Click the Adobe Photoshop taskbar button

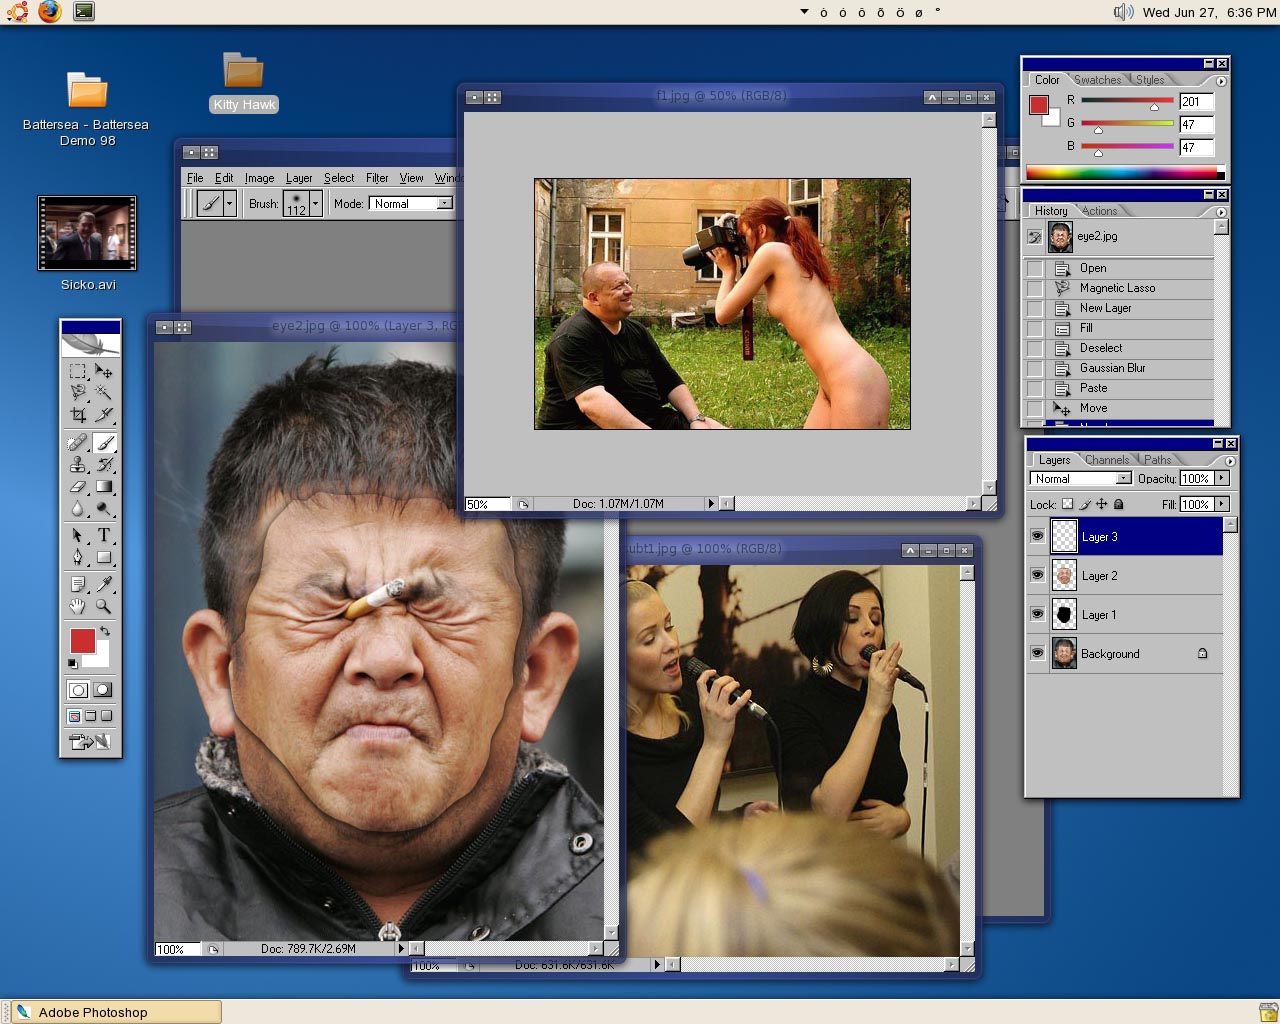click(x=116, y=1012)
